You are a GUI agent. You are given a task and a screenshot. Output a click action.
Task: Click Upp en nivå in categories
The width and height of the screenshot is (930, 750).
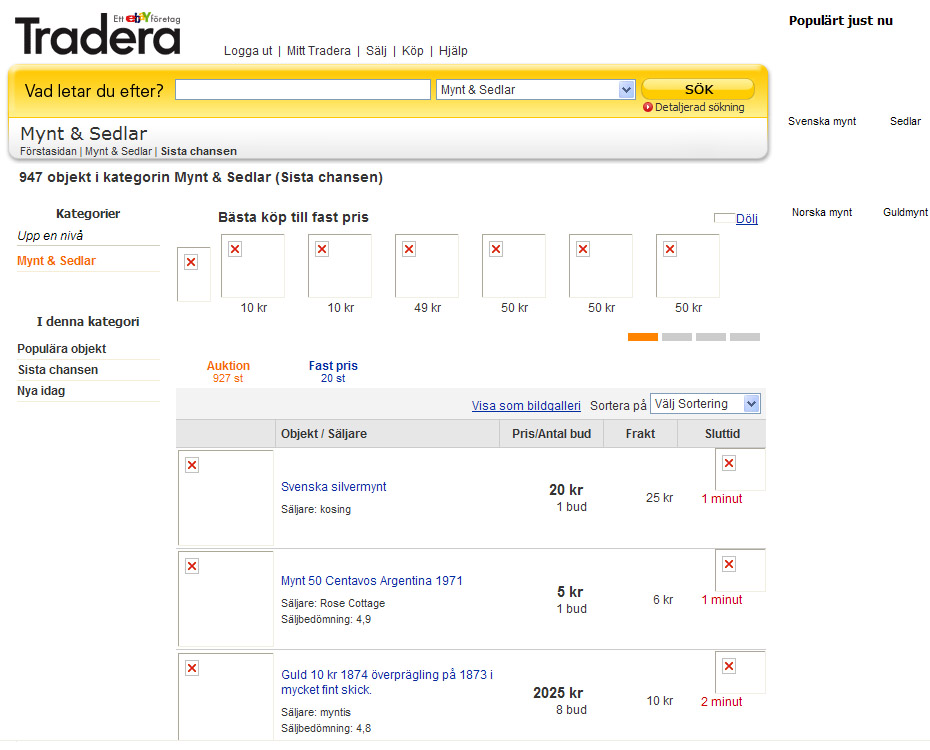pyautogui.click(x=50, y=235)
